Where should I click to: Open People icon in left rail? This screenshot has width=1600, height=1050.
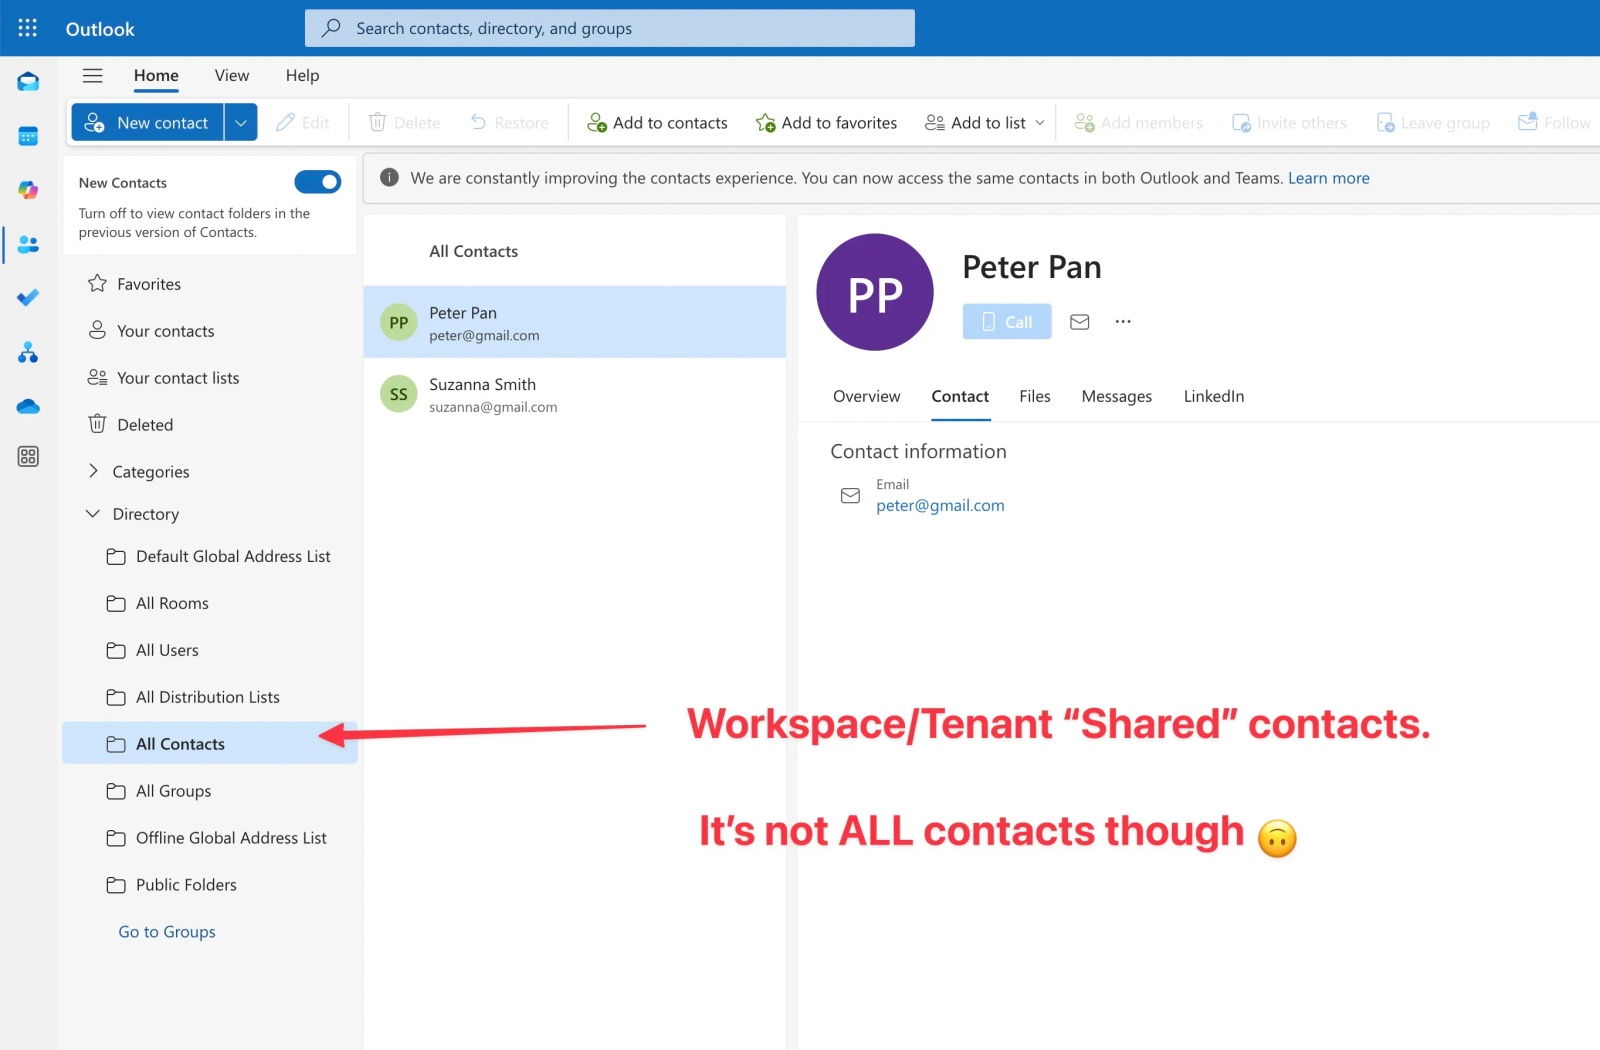28,244
